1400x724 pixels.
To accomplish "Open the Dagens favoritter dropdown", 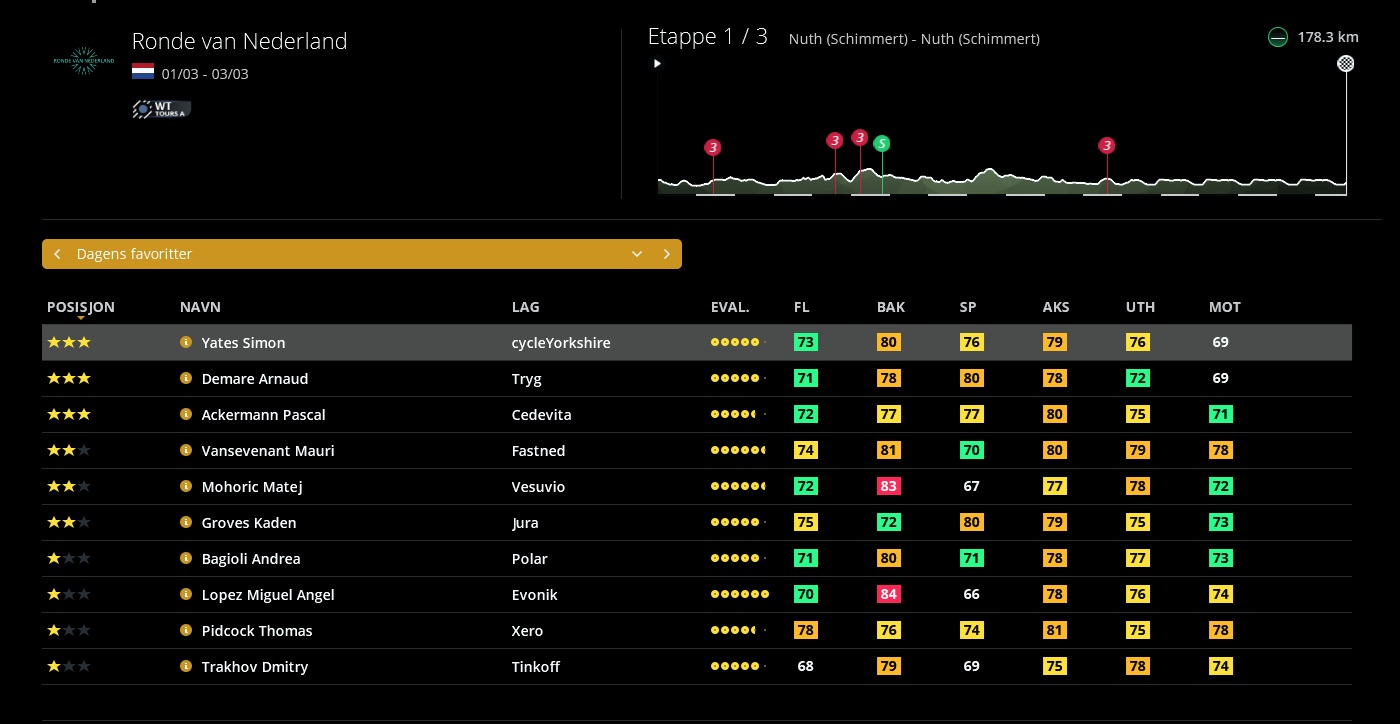I will (x=636, y=254).
